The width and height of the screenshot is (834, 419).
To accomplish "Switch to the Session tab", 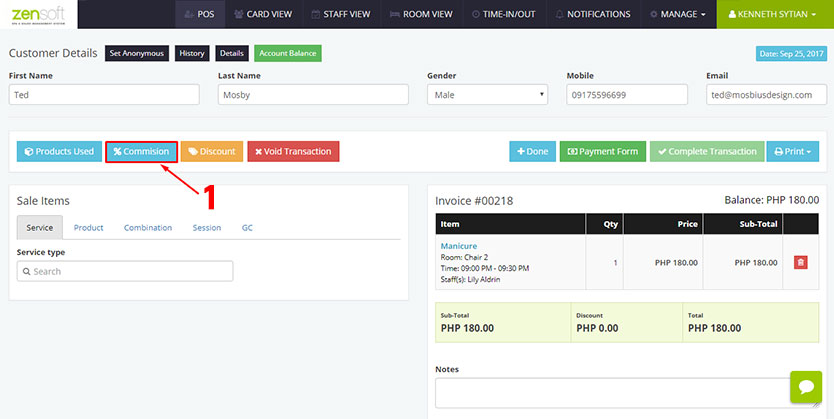I will pyautogui.click(x=207, y=228).
